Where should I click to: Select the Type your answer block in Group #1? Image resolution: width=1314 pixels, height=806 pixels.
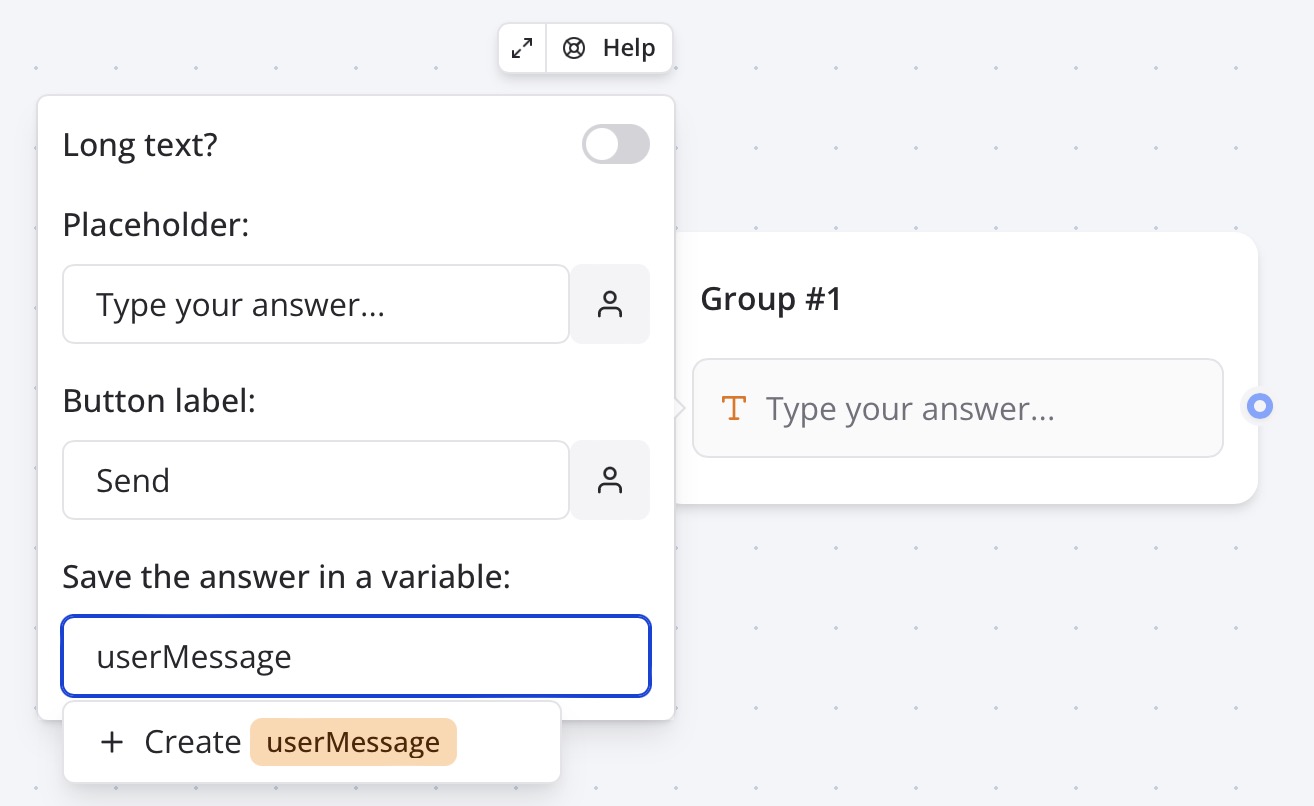pyautogui.click(x=957, y=408)
